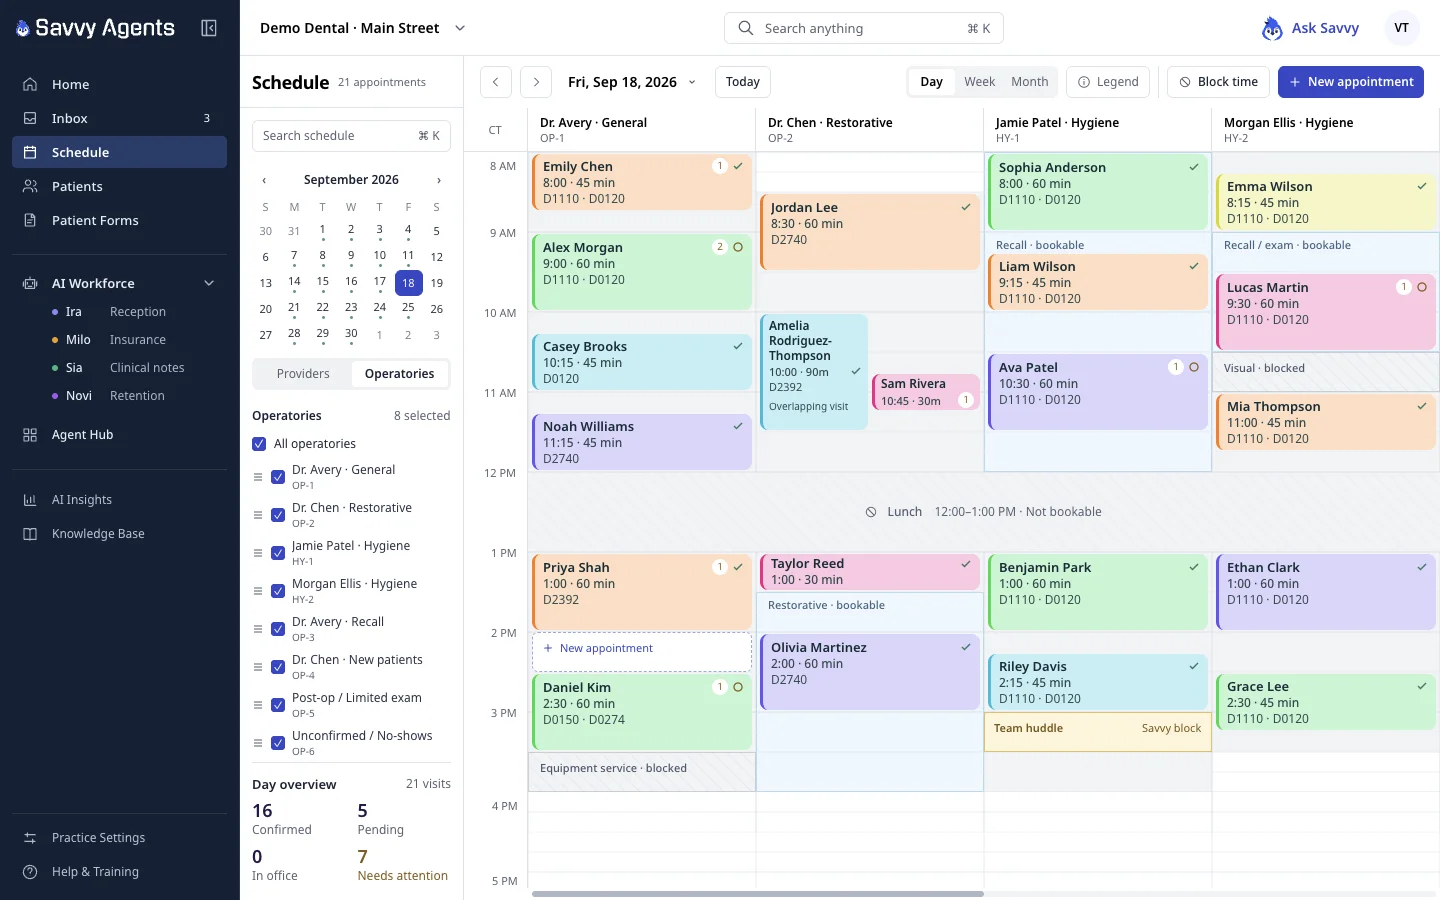This screenshot has width=1440, height=900.
Task: Show next month in mini calendar
Action: pyautogui.click(x=438, y=180)
